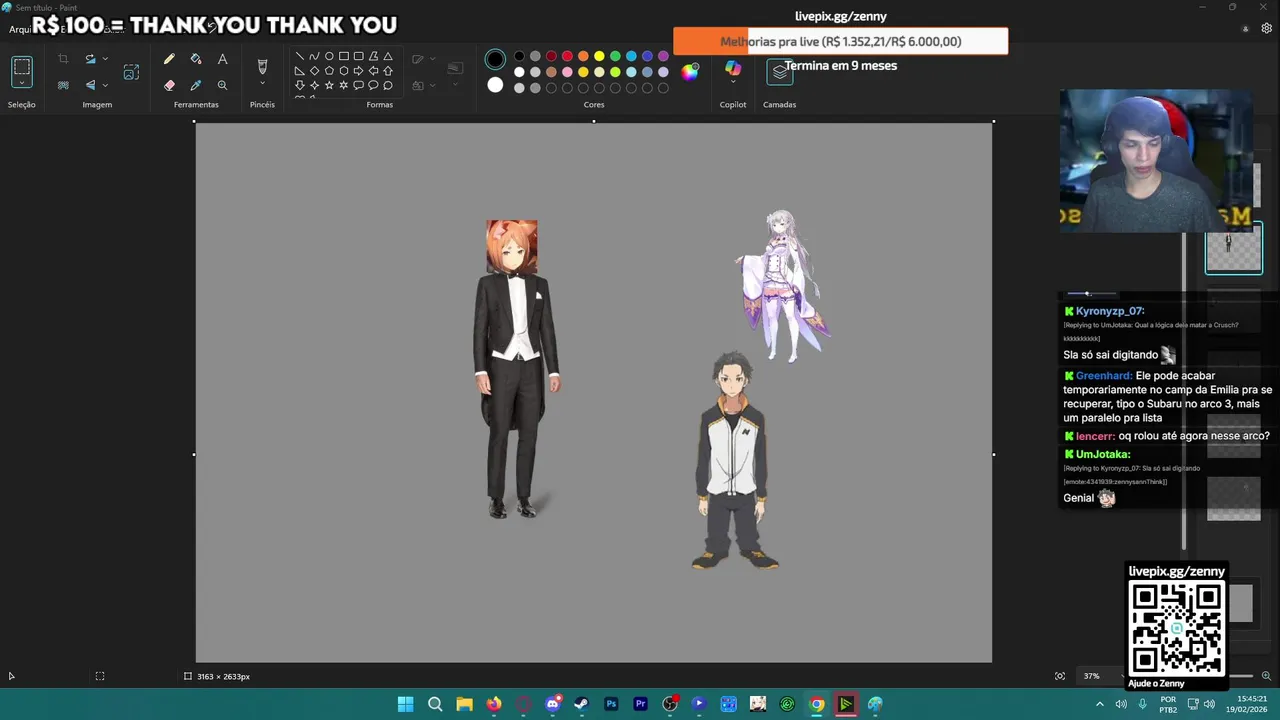
Task: Pick the right arrow shape
Action: click(x=358, y=71)
